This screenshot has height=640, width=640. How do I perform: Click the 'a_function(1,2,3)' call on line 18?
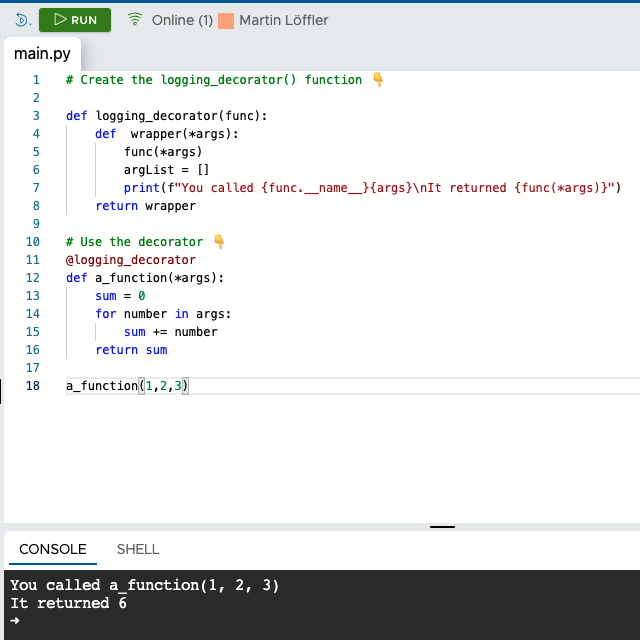[127, 386]
